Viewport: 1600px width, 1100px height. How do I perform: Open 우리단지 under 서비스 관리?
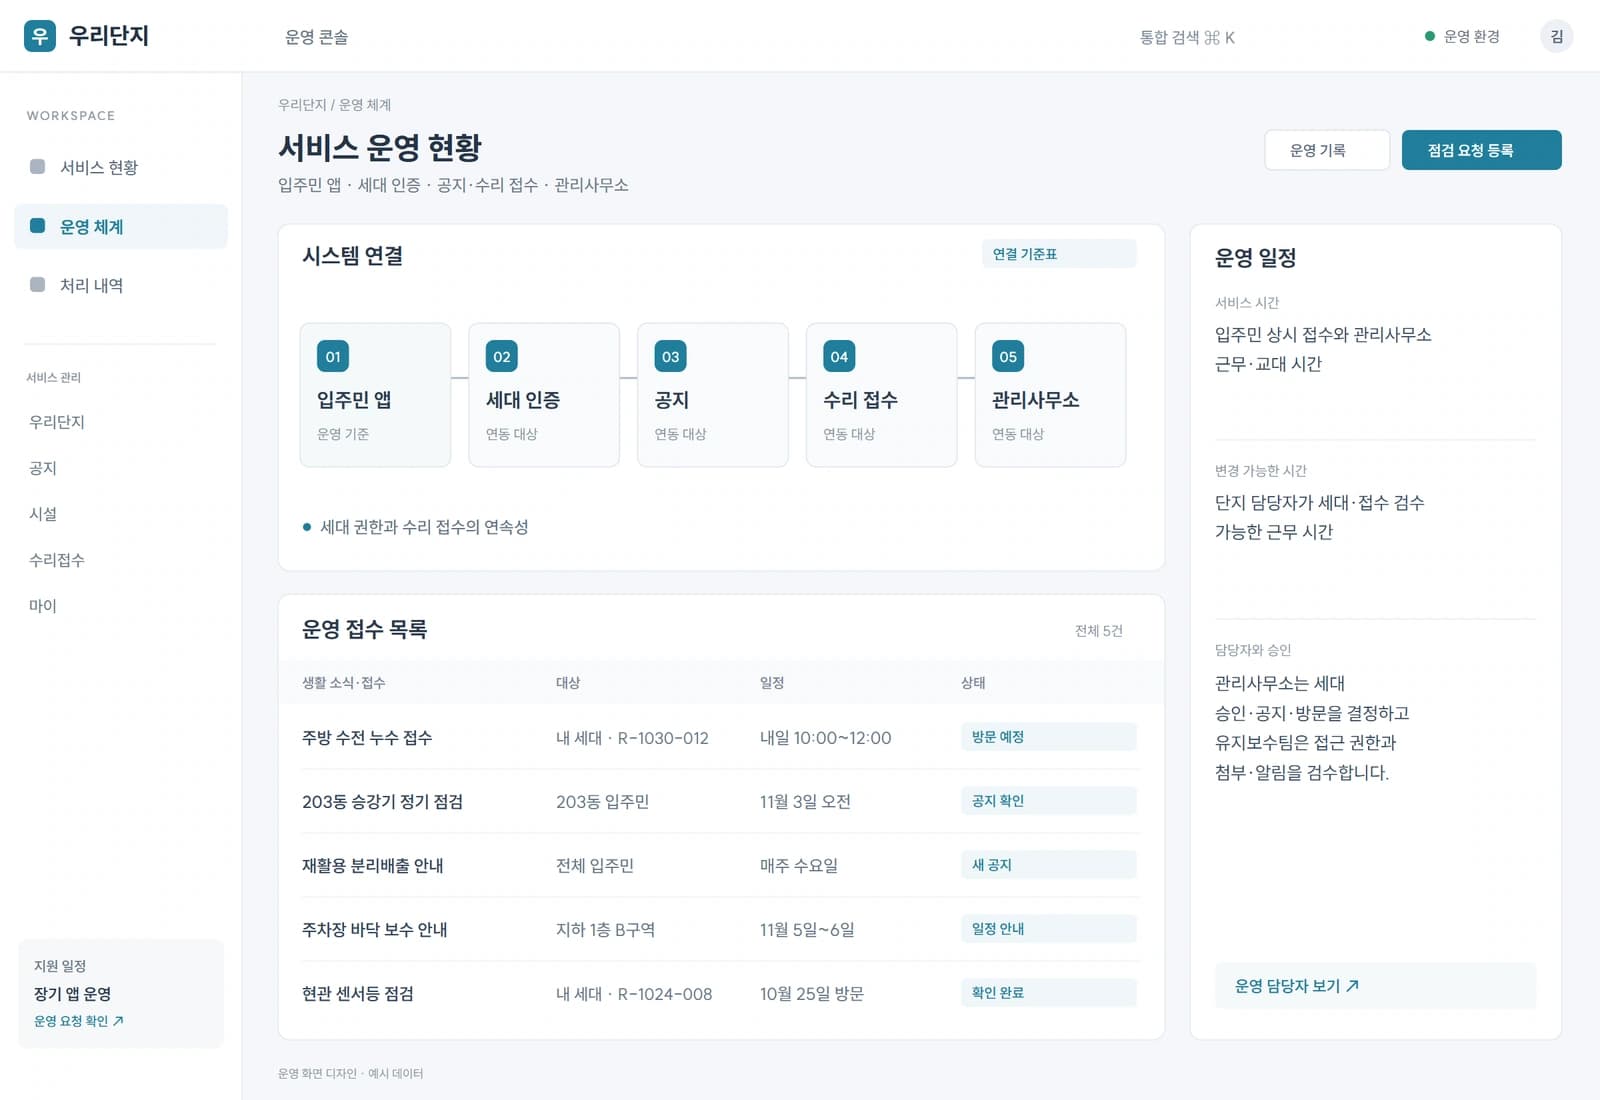(x=57, y=422)
